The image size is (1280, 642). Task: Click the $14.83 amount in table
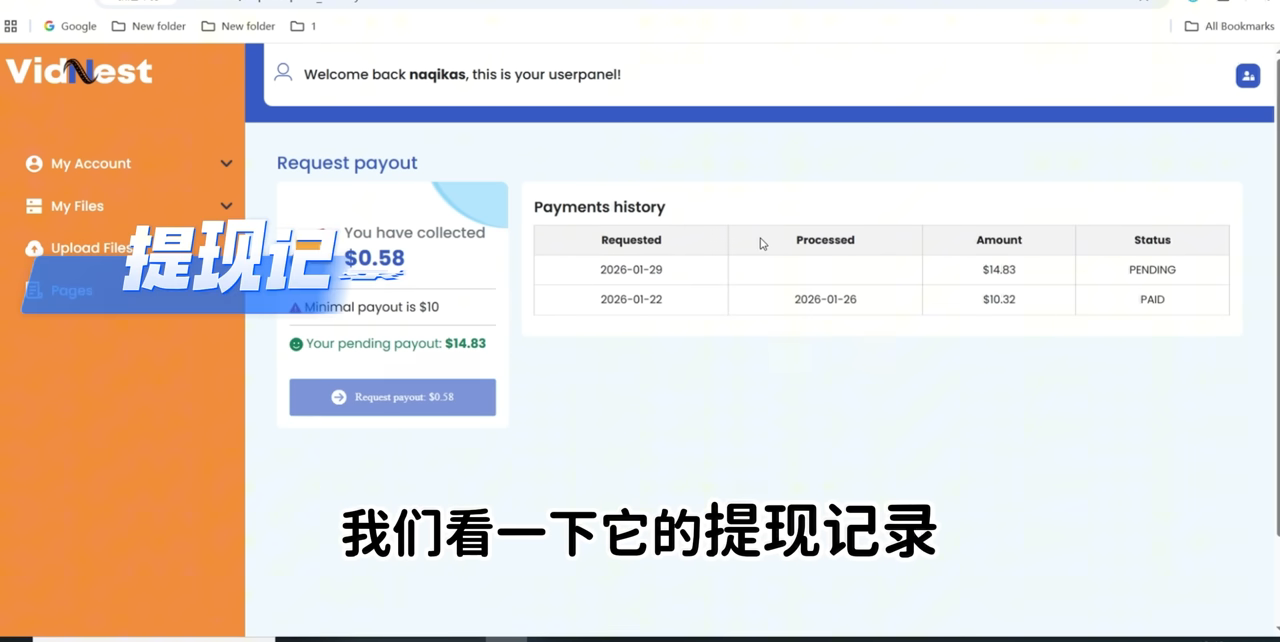coord(999,270)
